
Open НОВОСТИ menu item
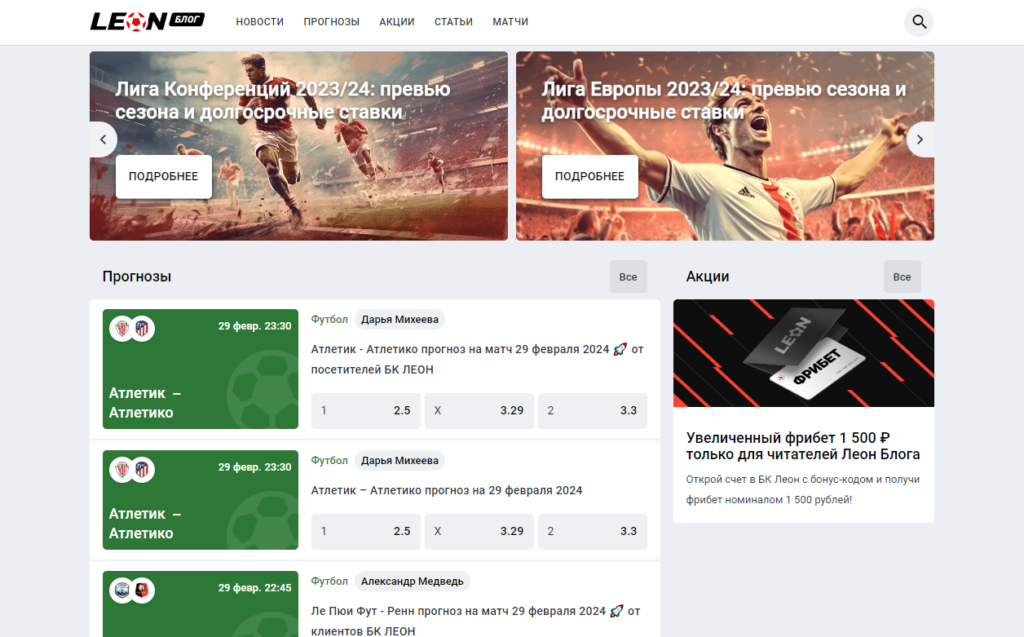click(x=260, y=22)
